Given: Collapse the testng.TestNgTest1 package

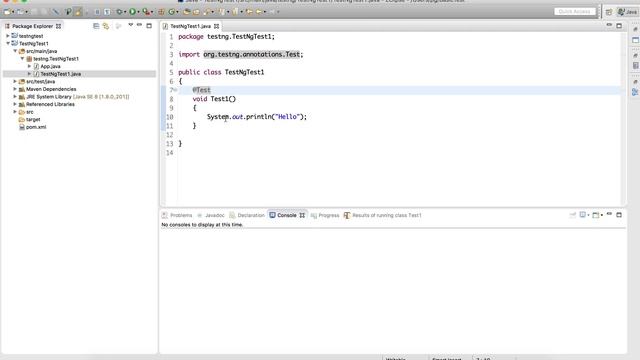Looking at the screenshot, I should 22,58.
